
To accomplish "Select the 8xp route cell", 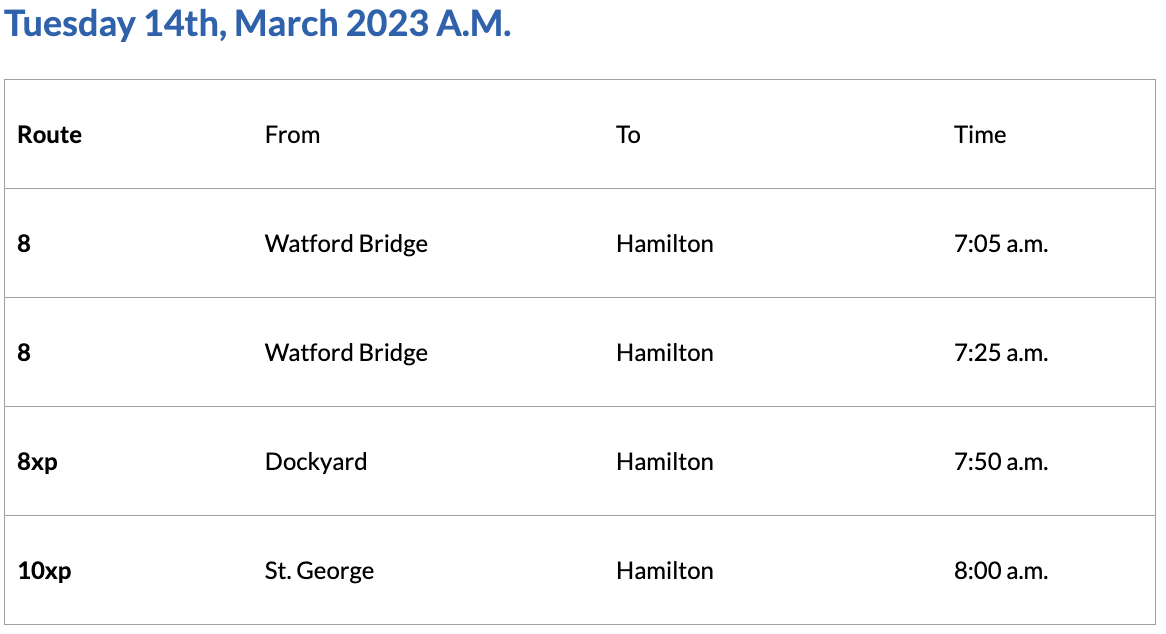I will pyautogui.click(x=38, y=462).
